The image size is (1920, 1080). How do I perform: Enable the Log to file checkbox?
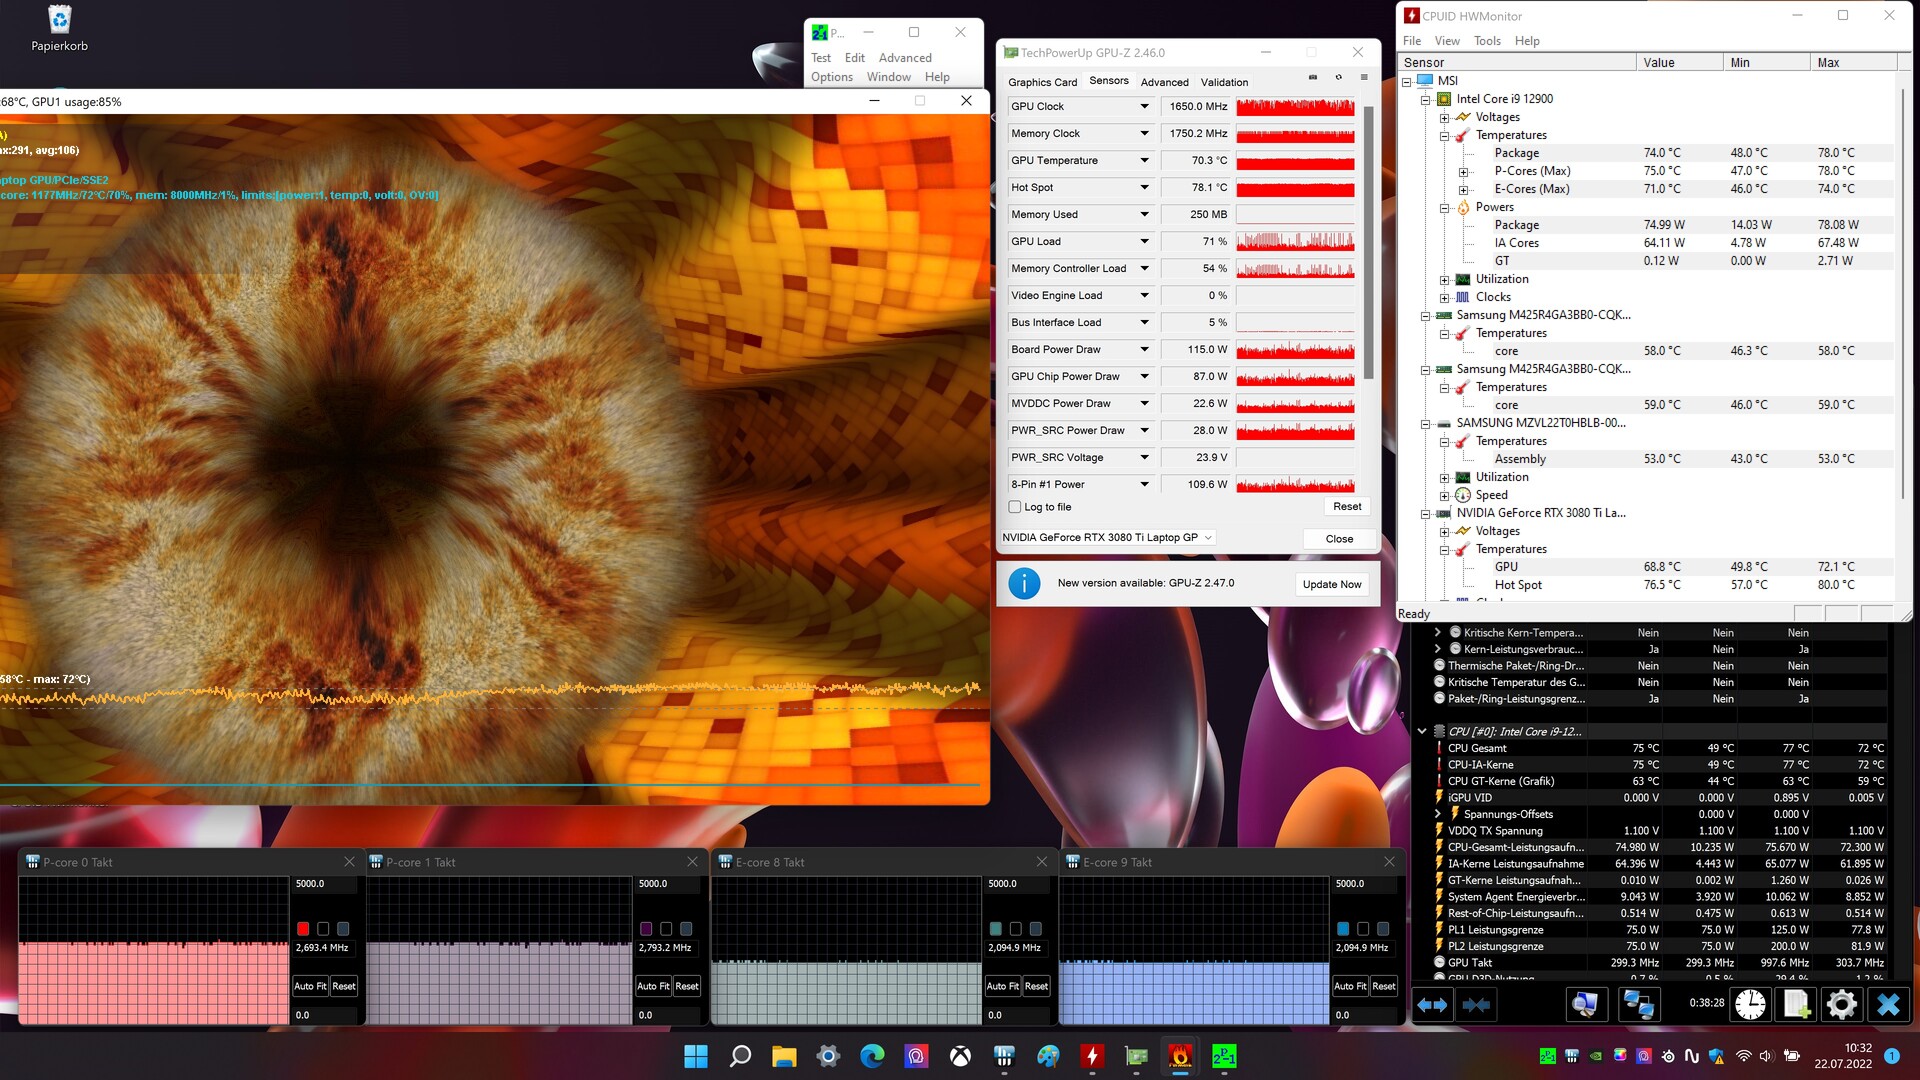pyautogui.click(x=1015, y=507)
